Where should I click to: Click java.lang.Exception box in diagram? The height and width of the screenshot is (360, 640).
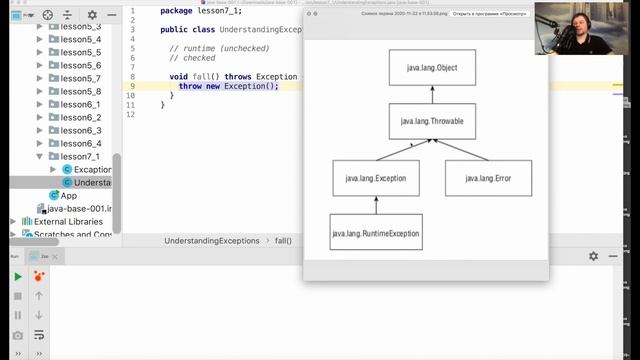376,178
